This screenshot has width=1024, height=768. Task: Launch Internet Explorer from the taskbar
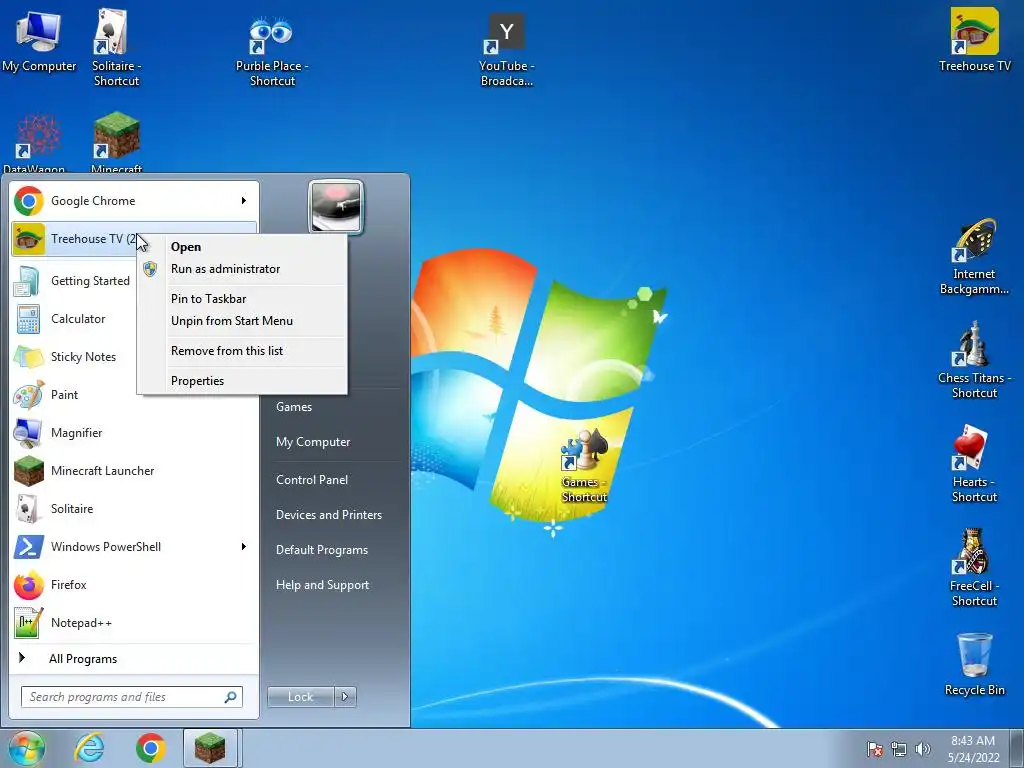click(89, 748)
